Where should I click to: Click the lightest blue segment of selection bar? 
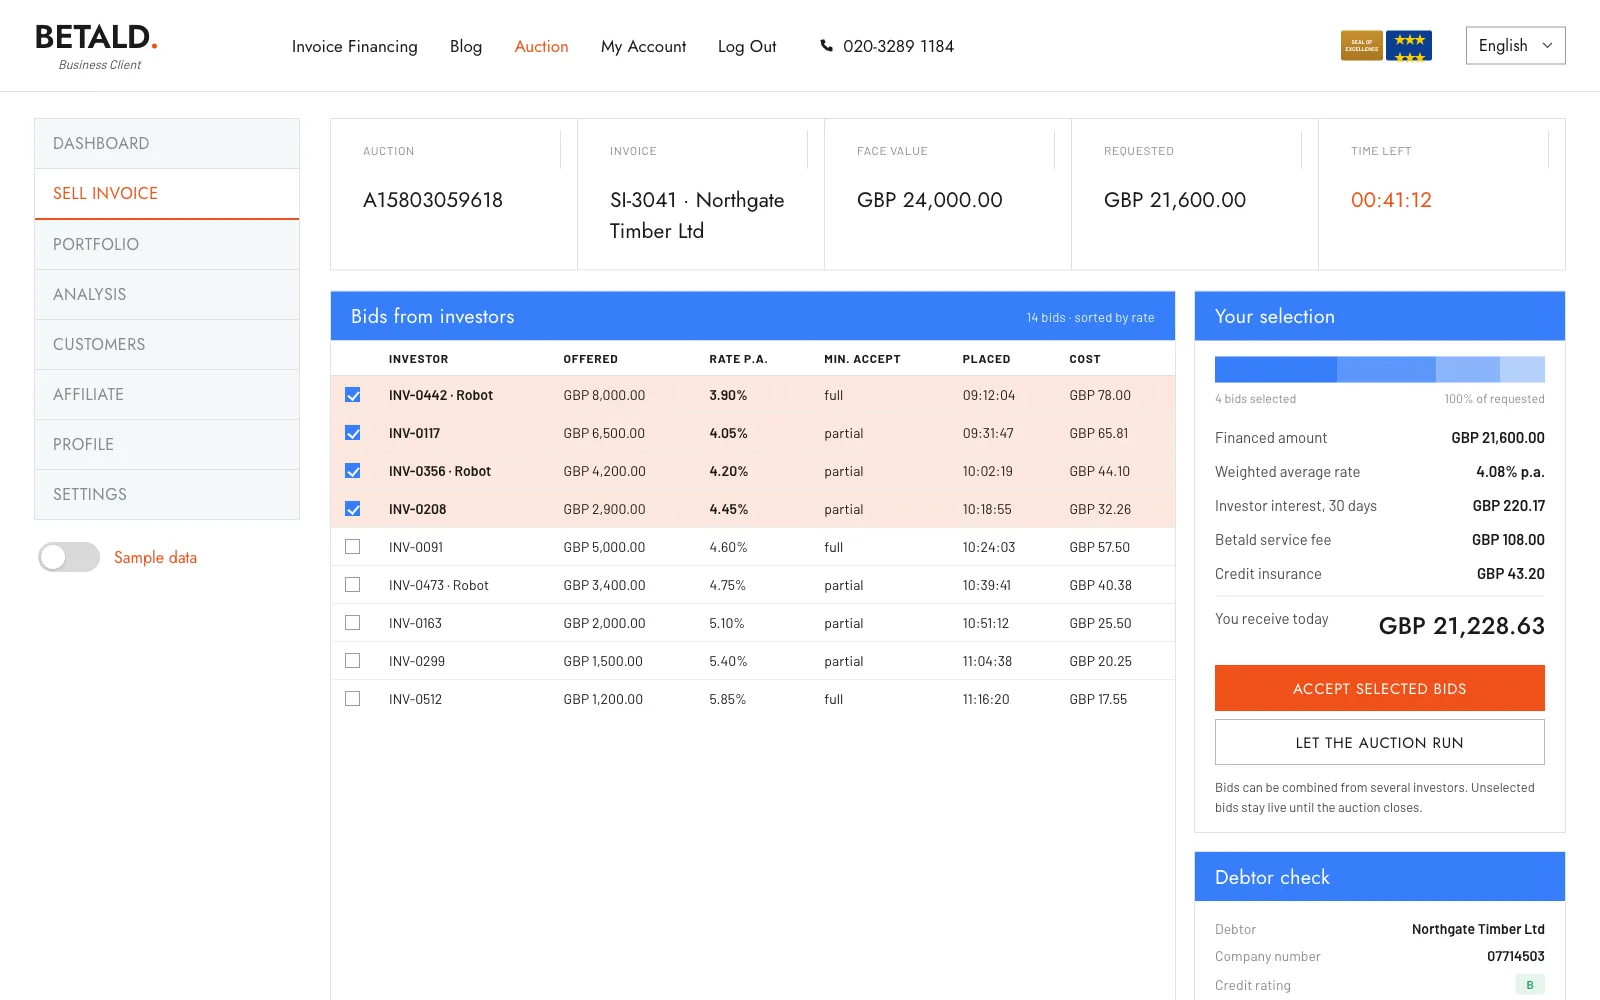click(x=1522, y=369)
